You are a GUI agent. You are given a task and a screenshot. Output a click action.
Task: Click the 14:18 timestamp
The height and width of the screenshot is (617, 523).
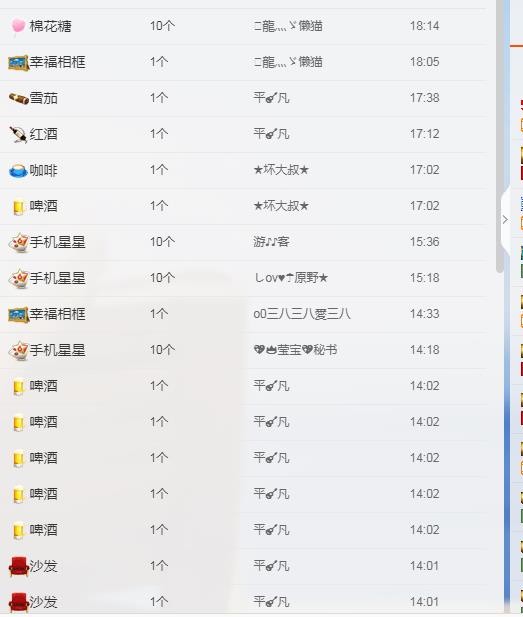coord(424,350)
